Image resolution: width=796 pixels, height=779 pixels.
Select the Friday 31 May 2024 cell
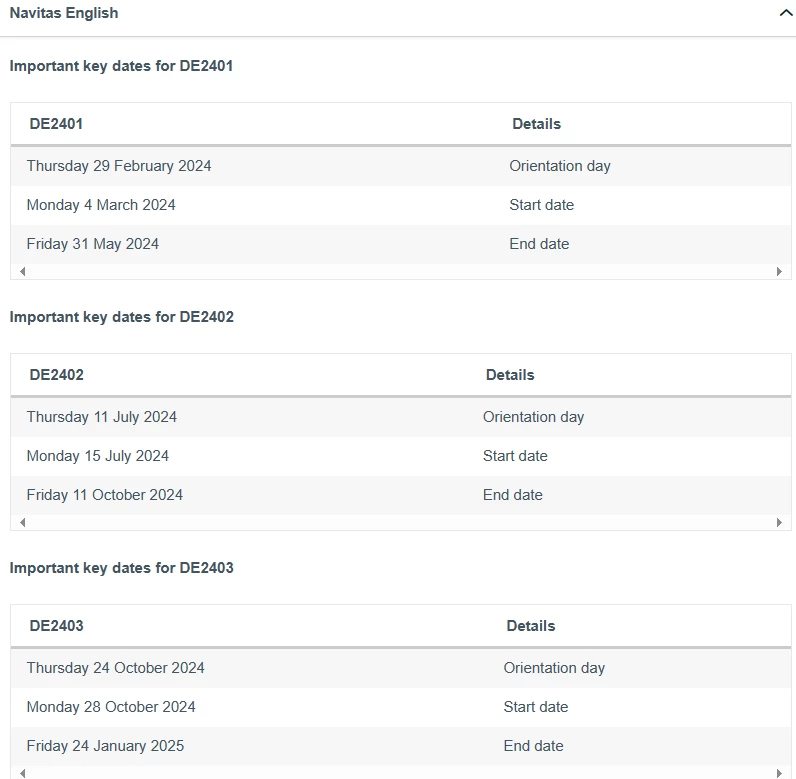click(92, 244)
